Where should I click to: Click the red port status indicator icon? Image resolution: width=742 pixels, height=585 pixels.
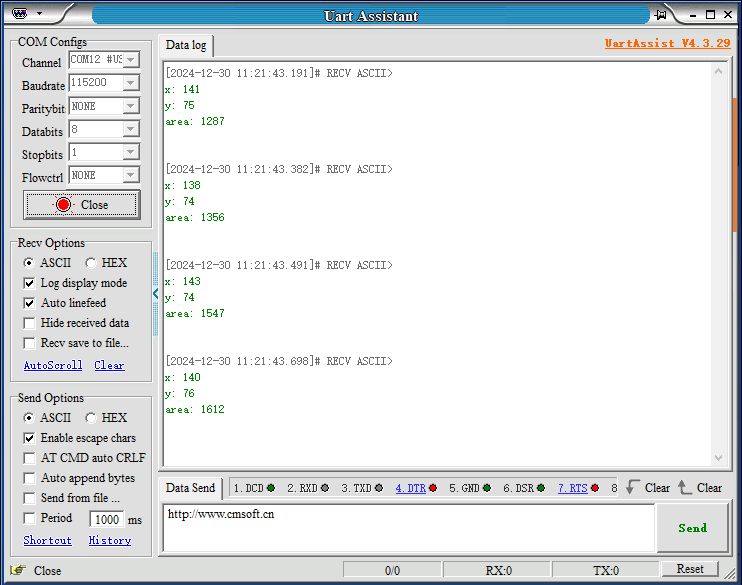pos(63,204)
